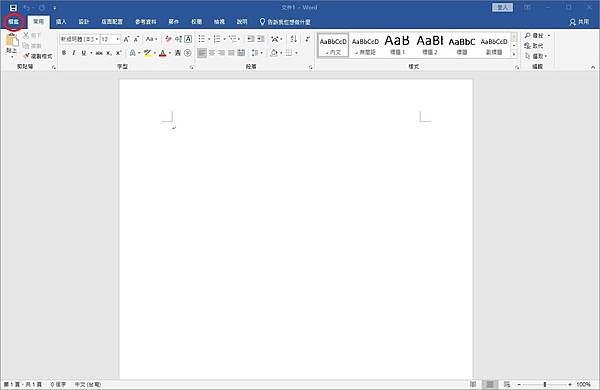This screenshot has height=390, width=600.
Task: Save document with quick access Save icon
Action: coord(13,8)
